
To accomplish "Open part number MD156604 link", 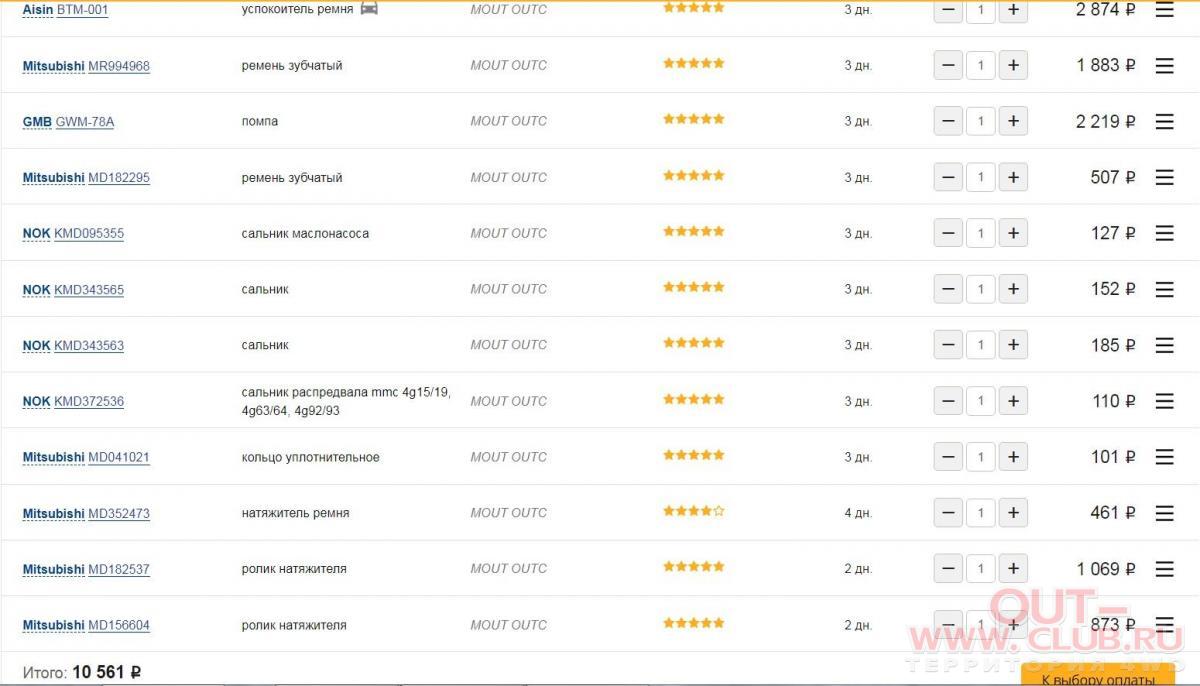I will [119, 626].
